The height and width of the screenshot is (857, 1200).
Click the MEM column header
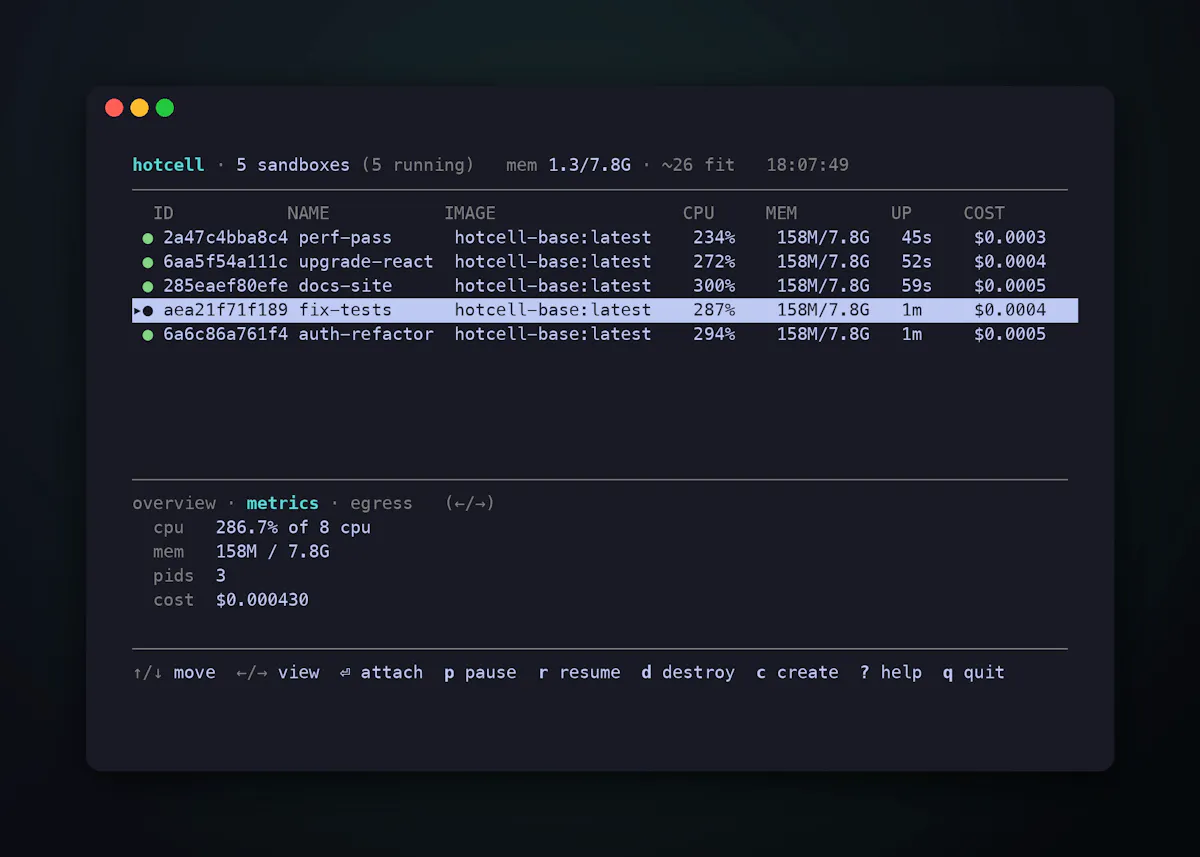782,213
